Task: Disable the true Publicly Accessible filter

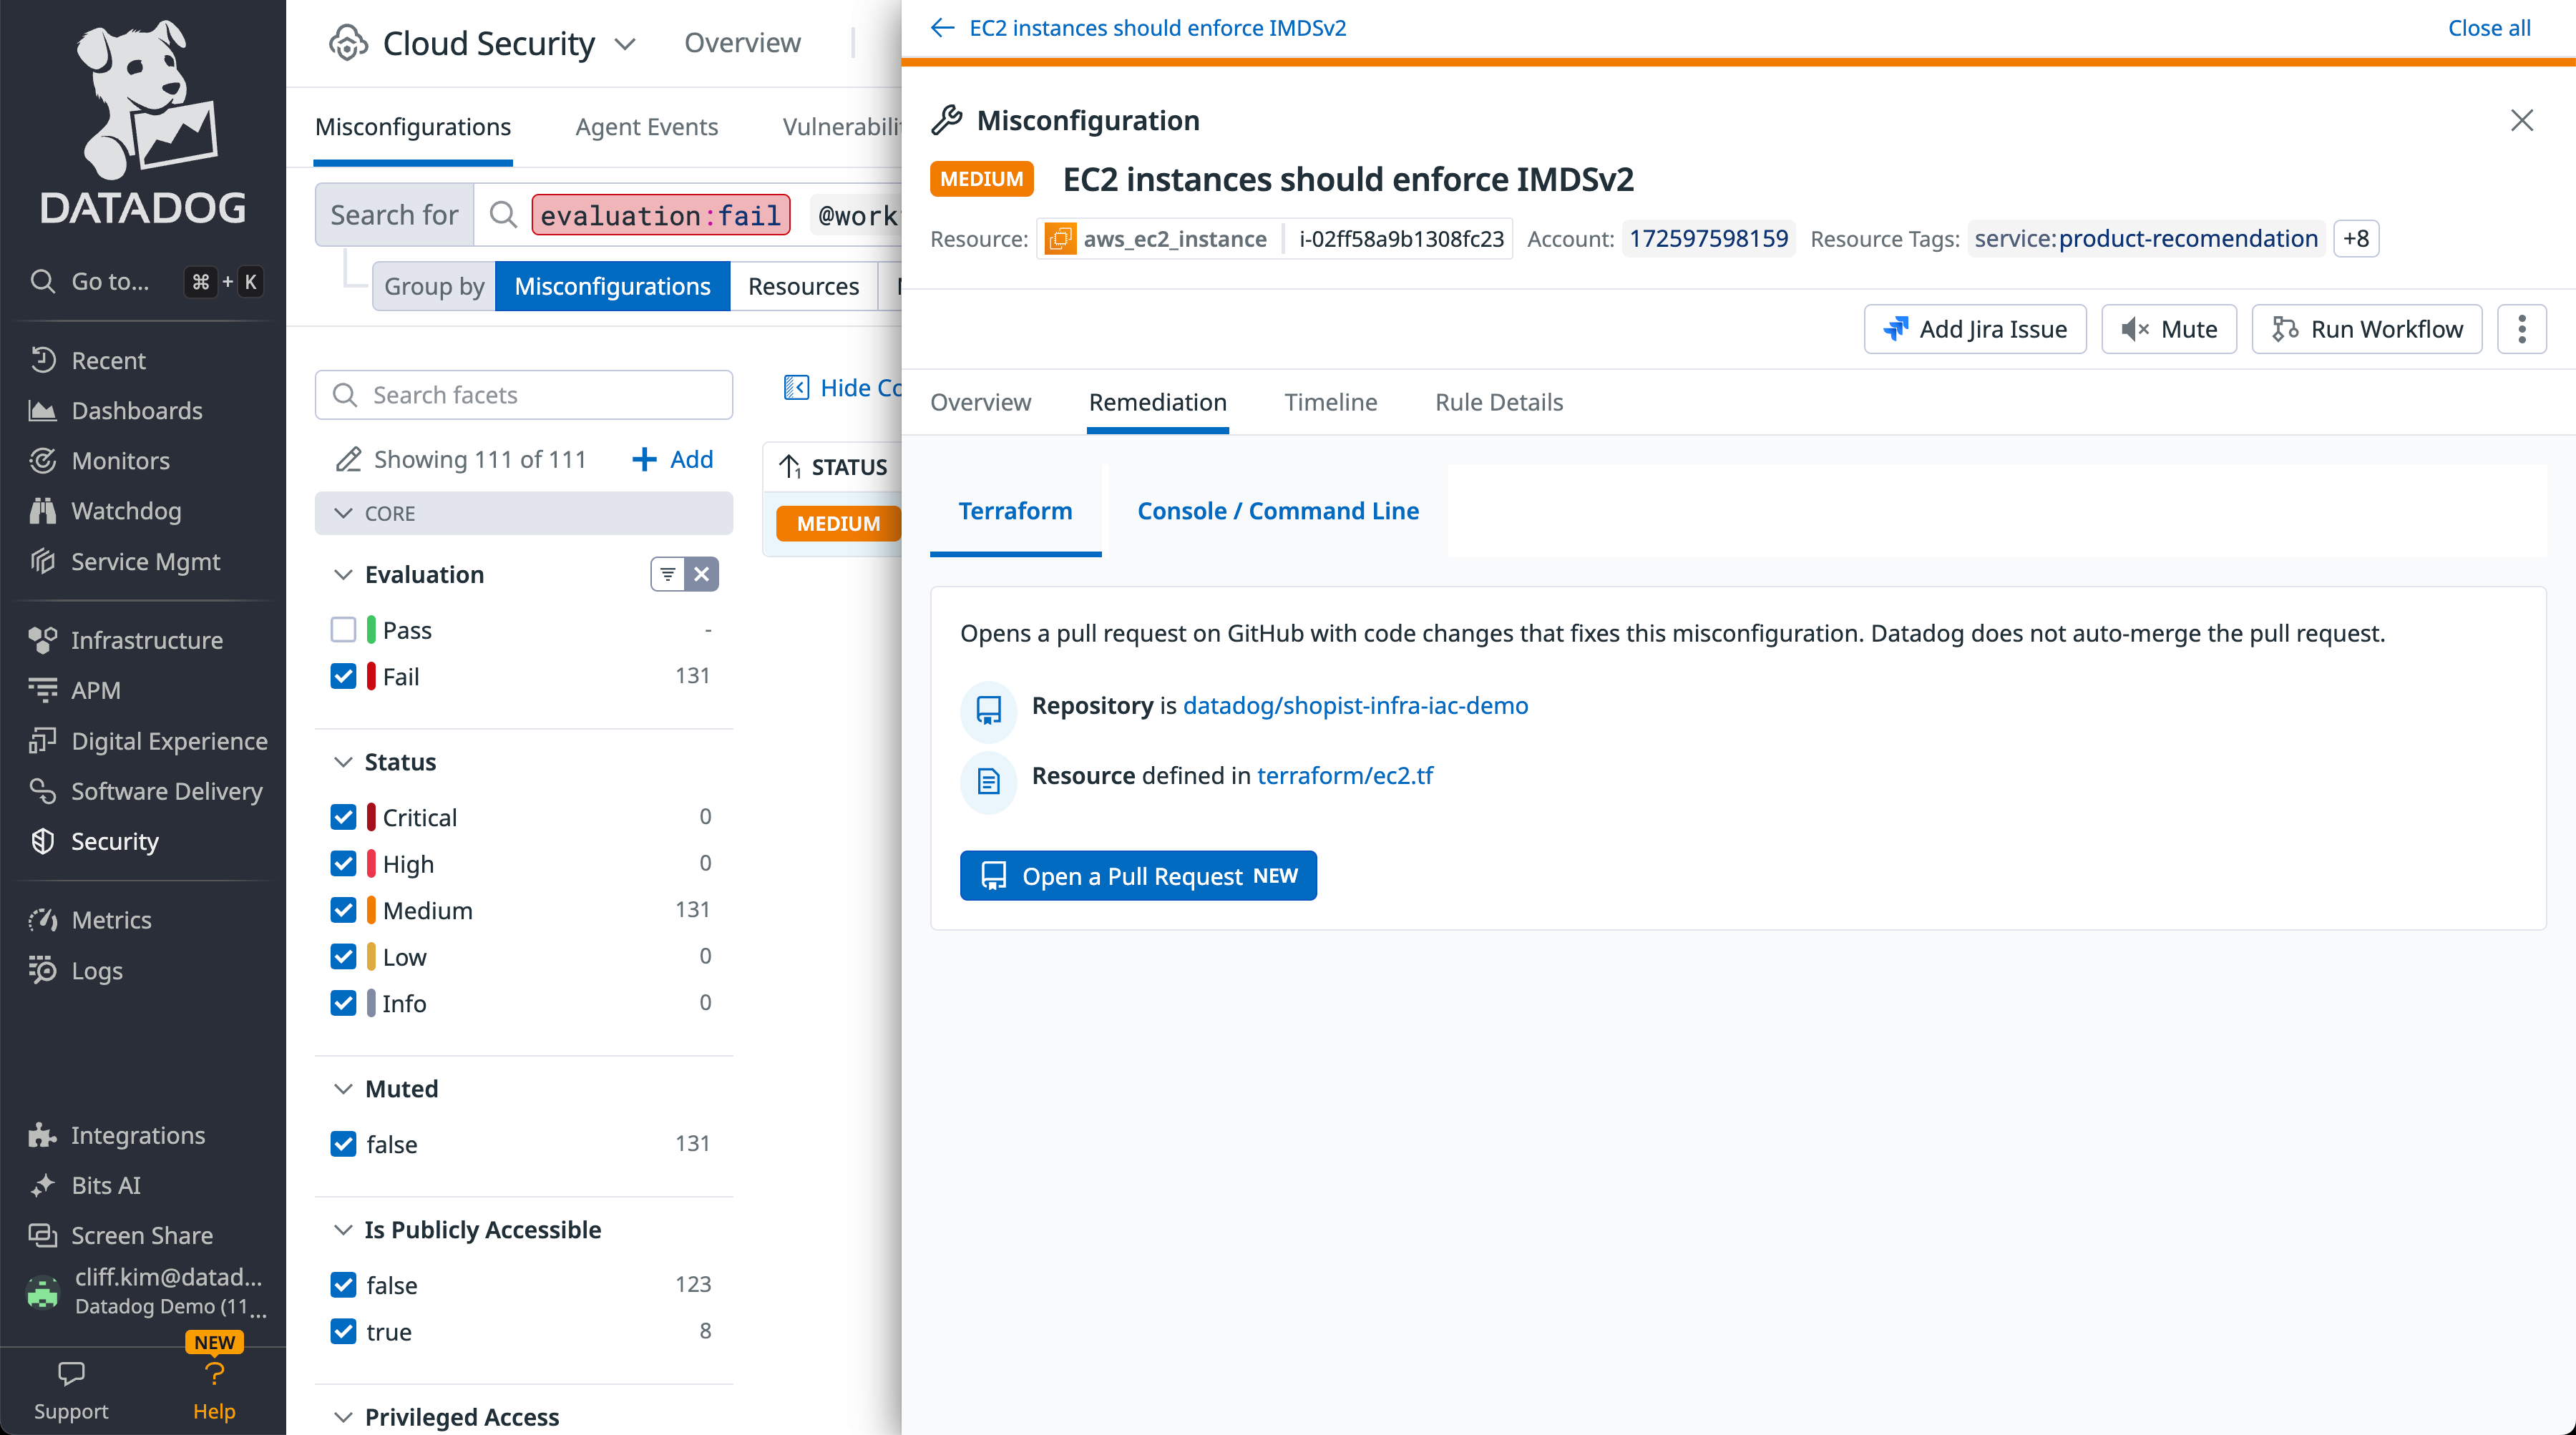Action: click(344, 1332)
